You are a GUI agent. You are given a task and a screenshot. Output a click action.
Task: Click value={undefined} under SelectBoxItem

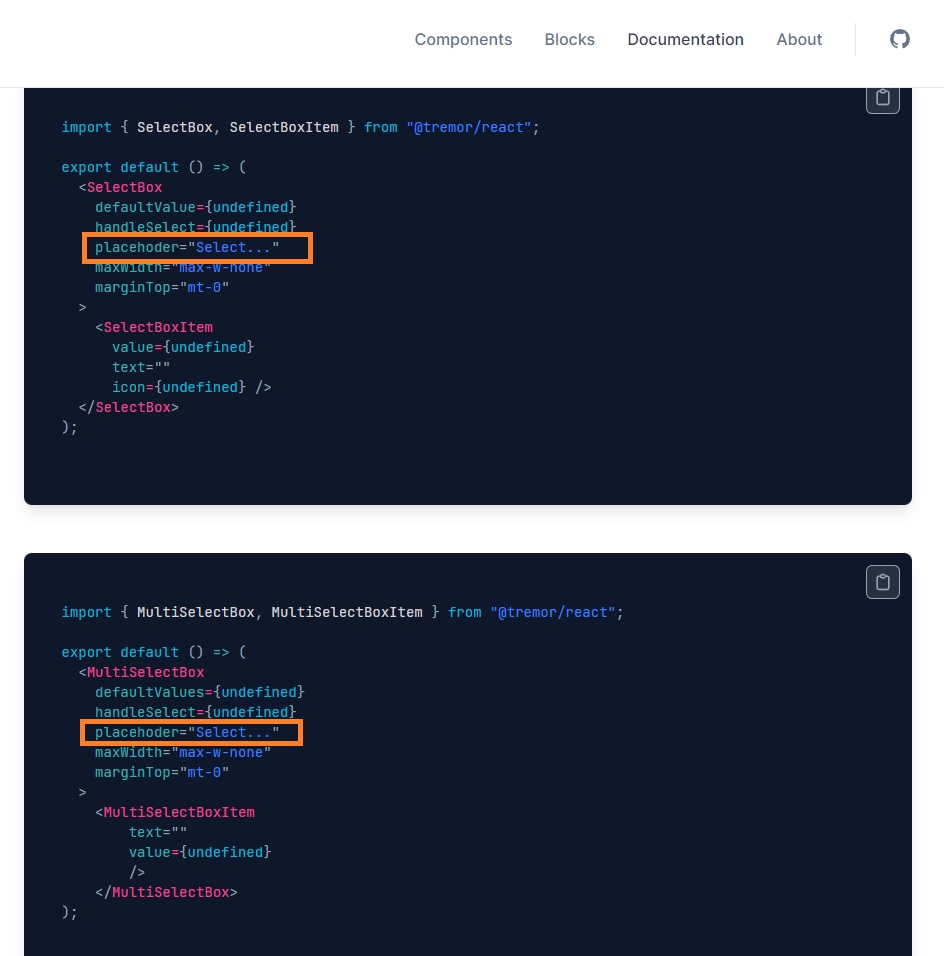point(183,348)
